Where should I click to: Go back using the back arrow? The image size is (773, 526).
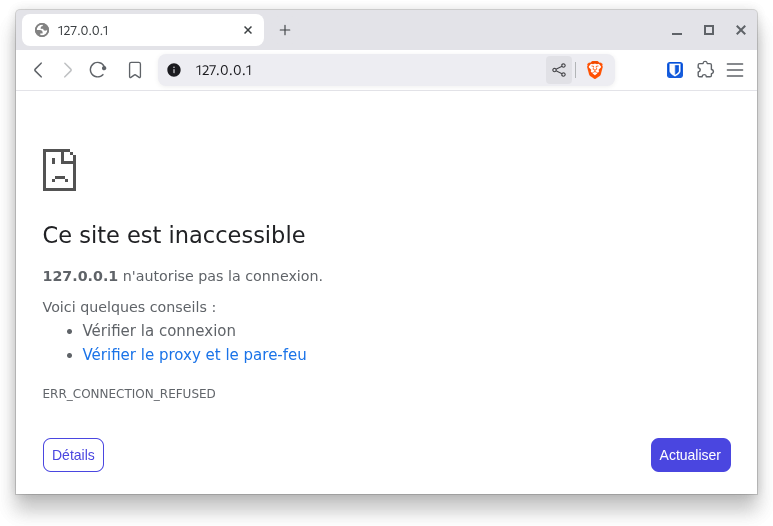point(38,70)
